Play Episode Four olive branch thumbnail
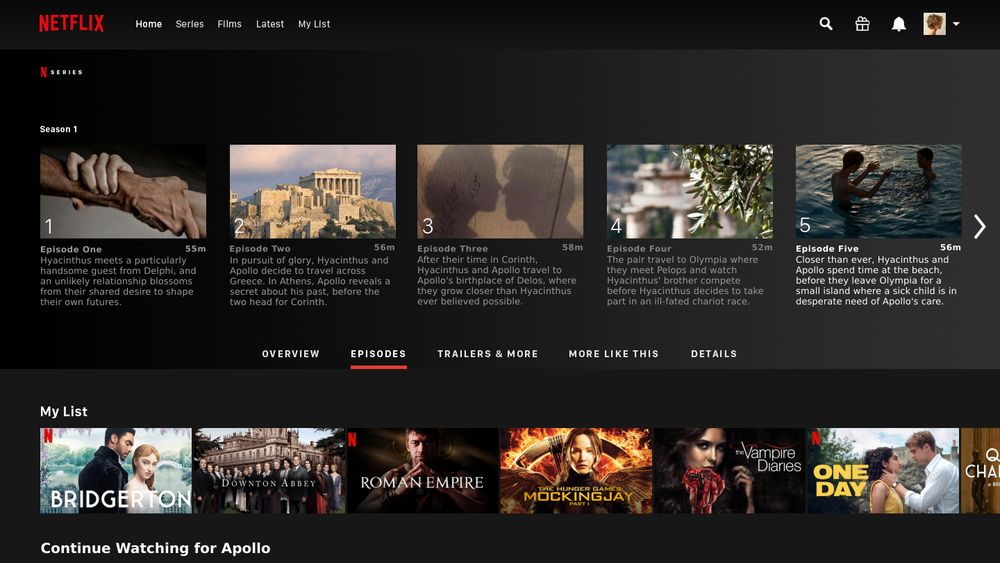The image size is (1000, 563). 689,191
